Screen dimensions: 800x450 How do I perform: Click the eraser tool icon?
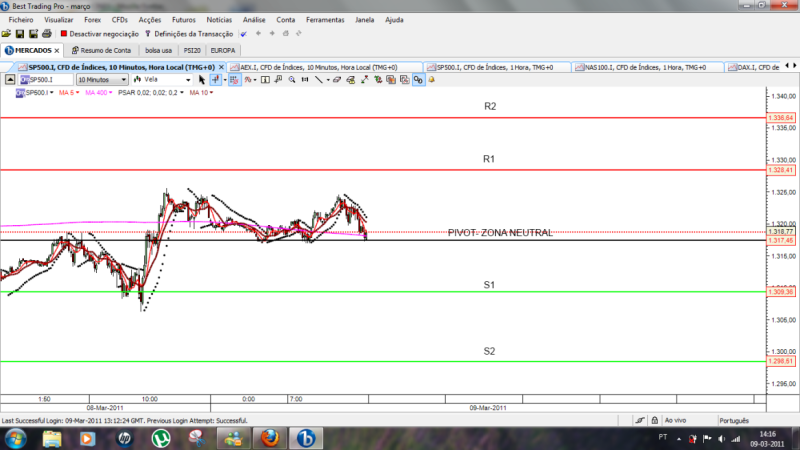[337, 80]
